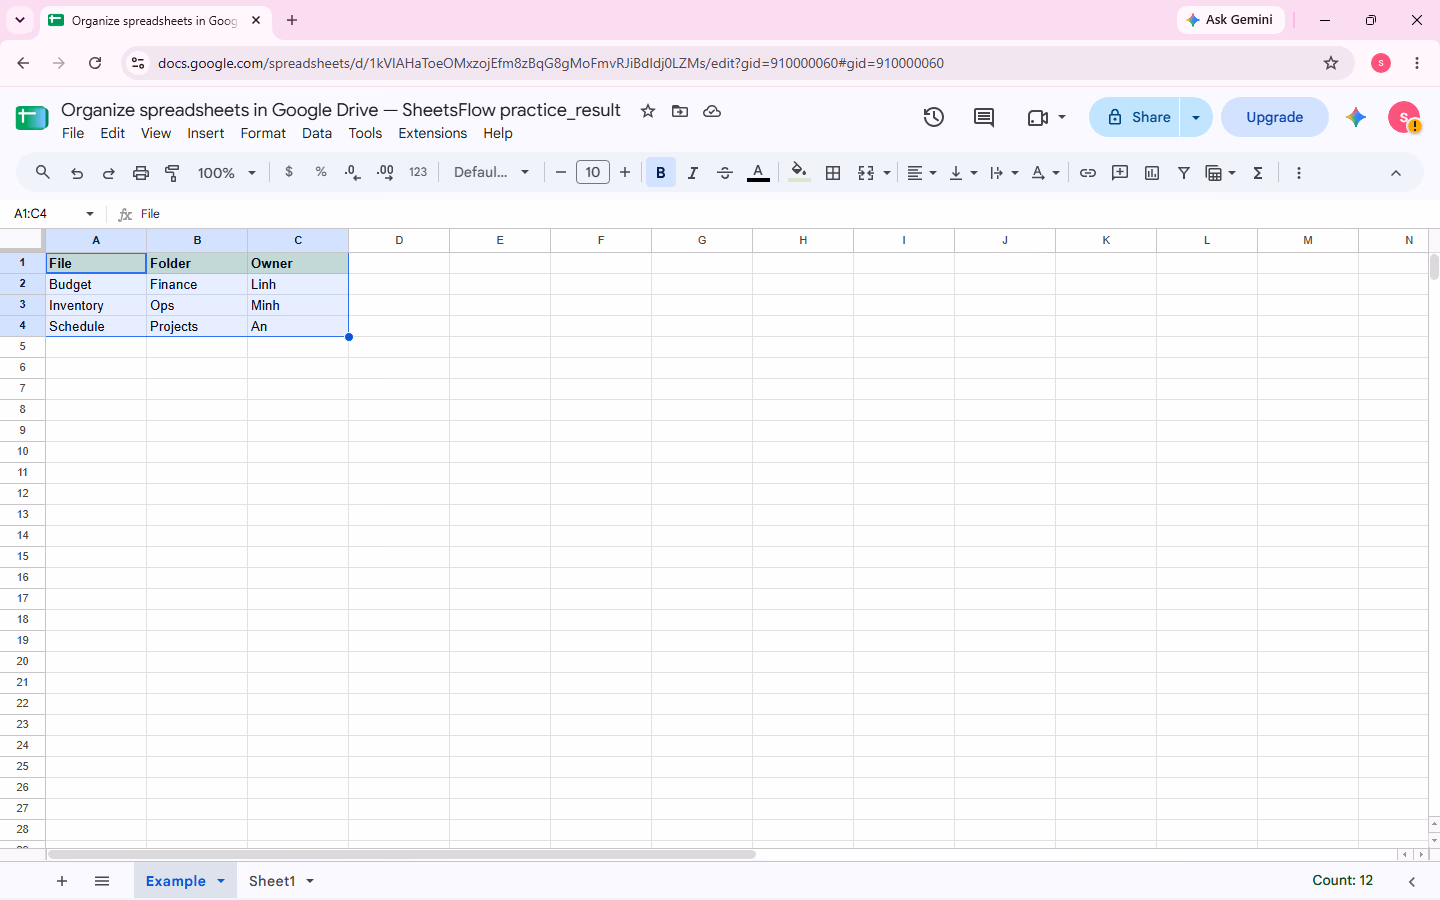Decrease decimal places icon
The height and width of the screenshot is (900, 1440).
(x=352, y=172)
